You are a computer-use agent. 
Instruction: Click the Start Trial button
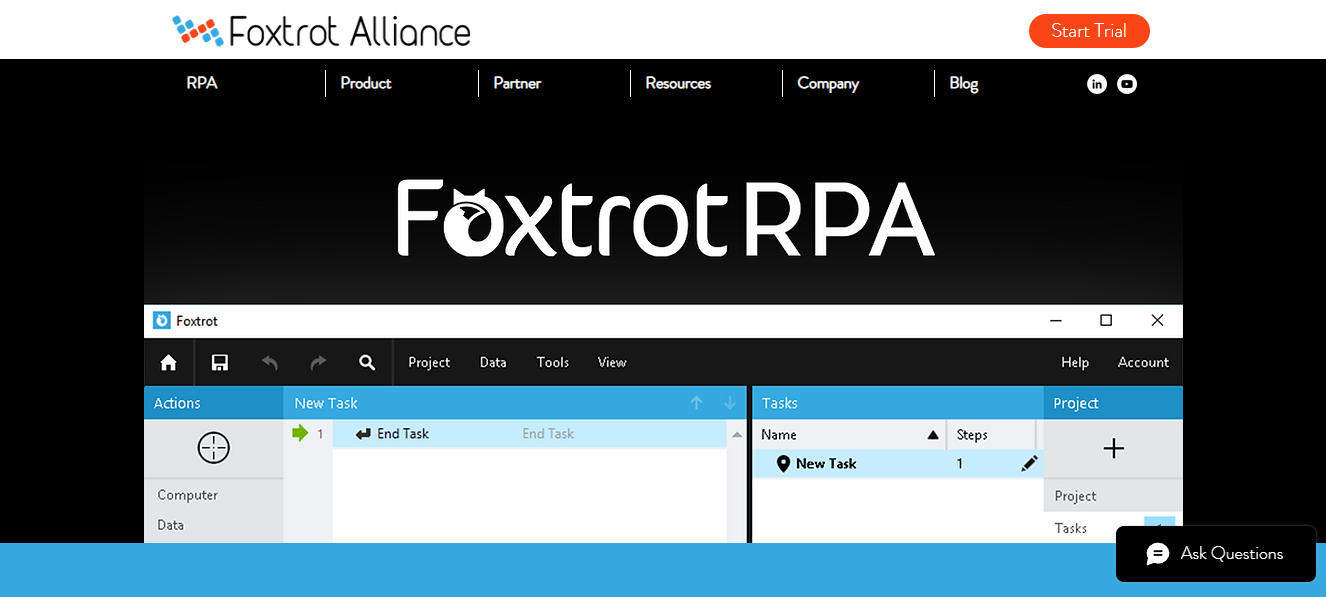pos(1089,31)
